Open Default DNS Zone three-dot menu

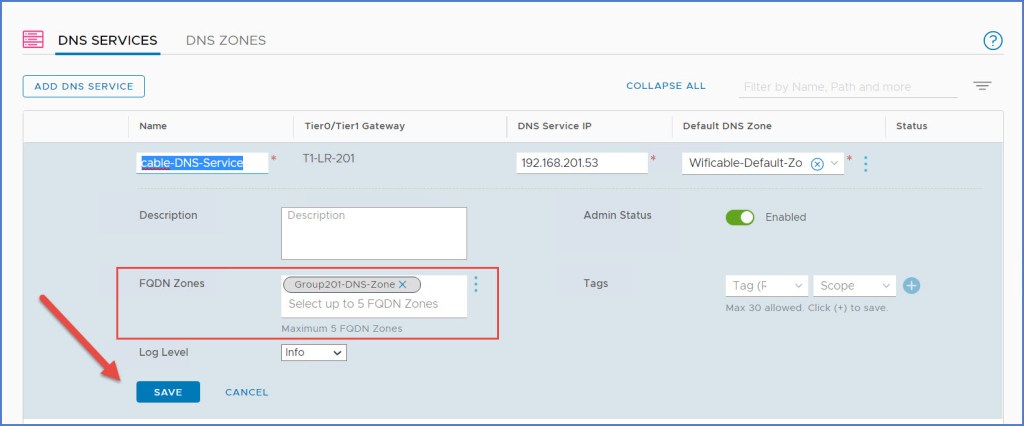pyautogui.click(x=865, y=163)
